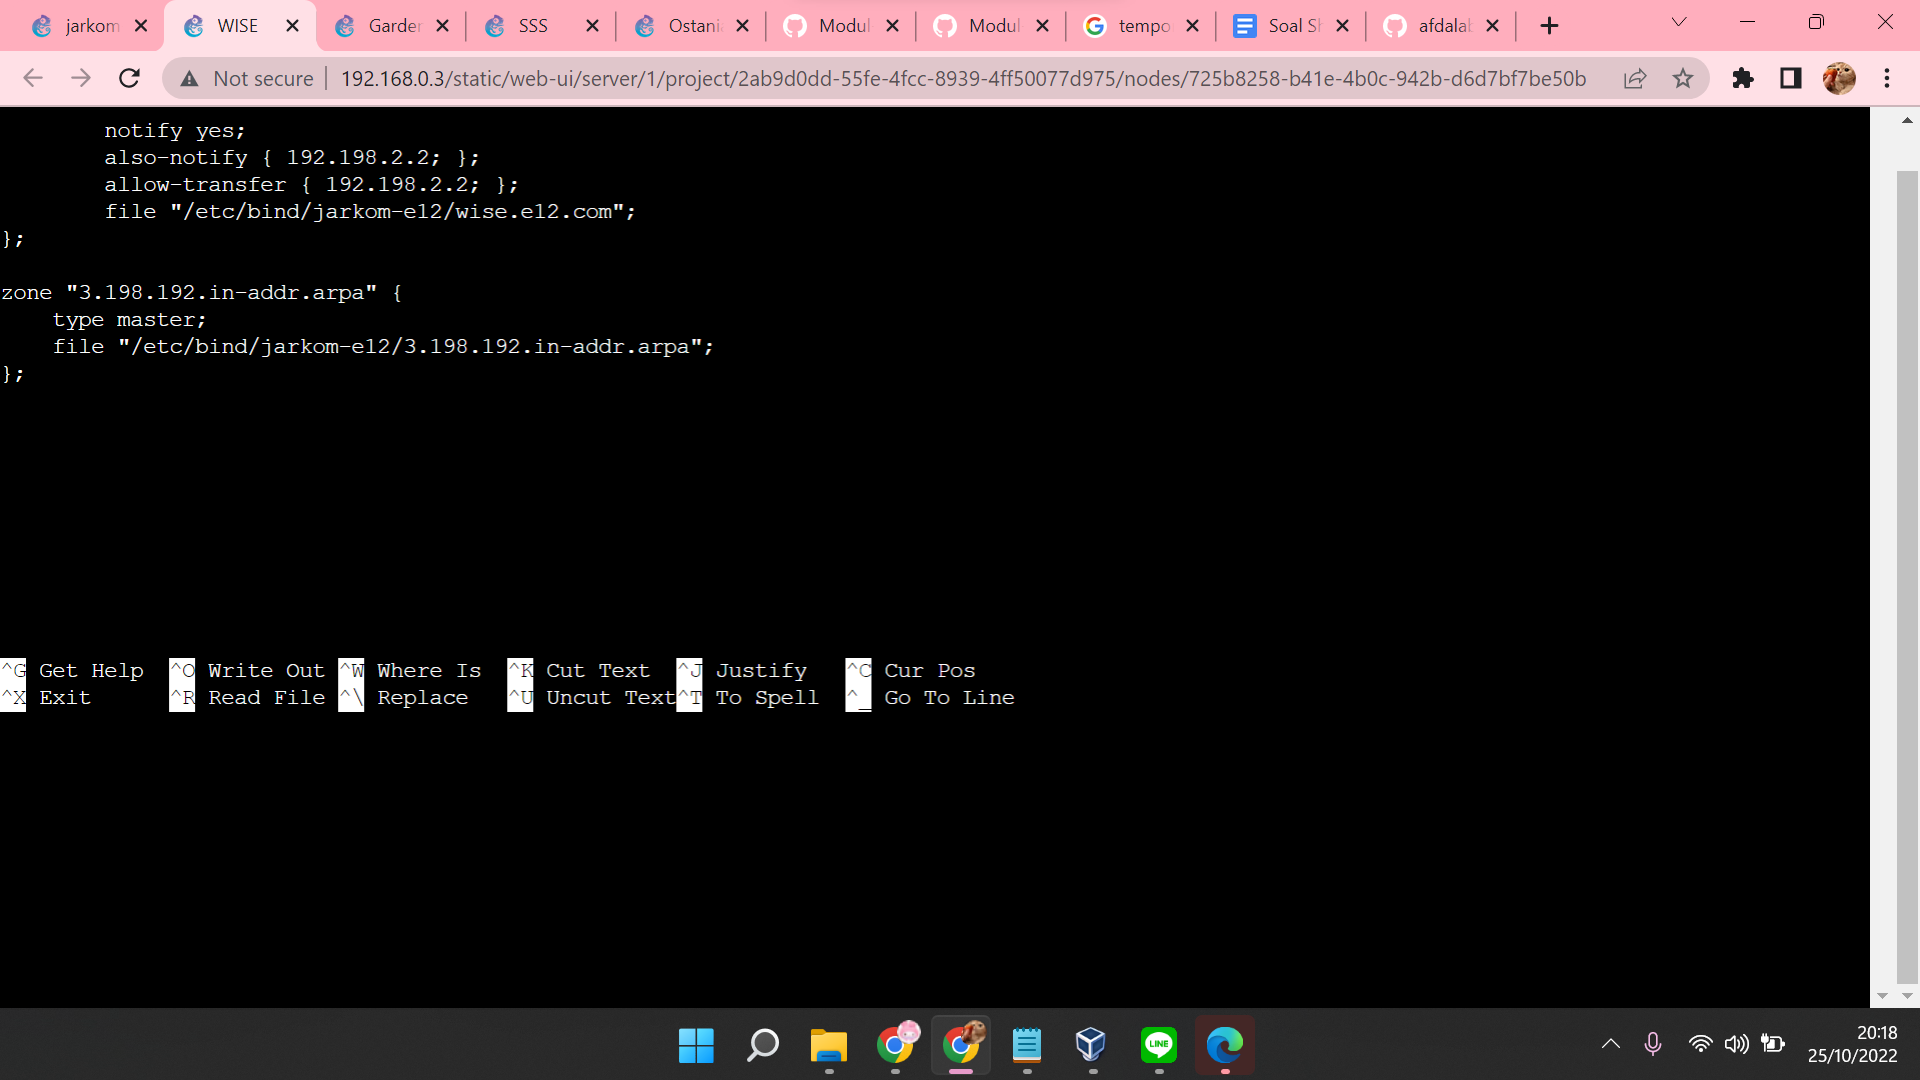The width and height of the screenshot is (1920, 1080).
Task: Open VirtualBox from the taskbar
Action: [x=1090, y=1046]
